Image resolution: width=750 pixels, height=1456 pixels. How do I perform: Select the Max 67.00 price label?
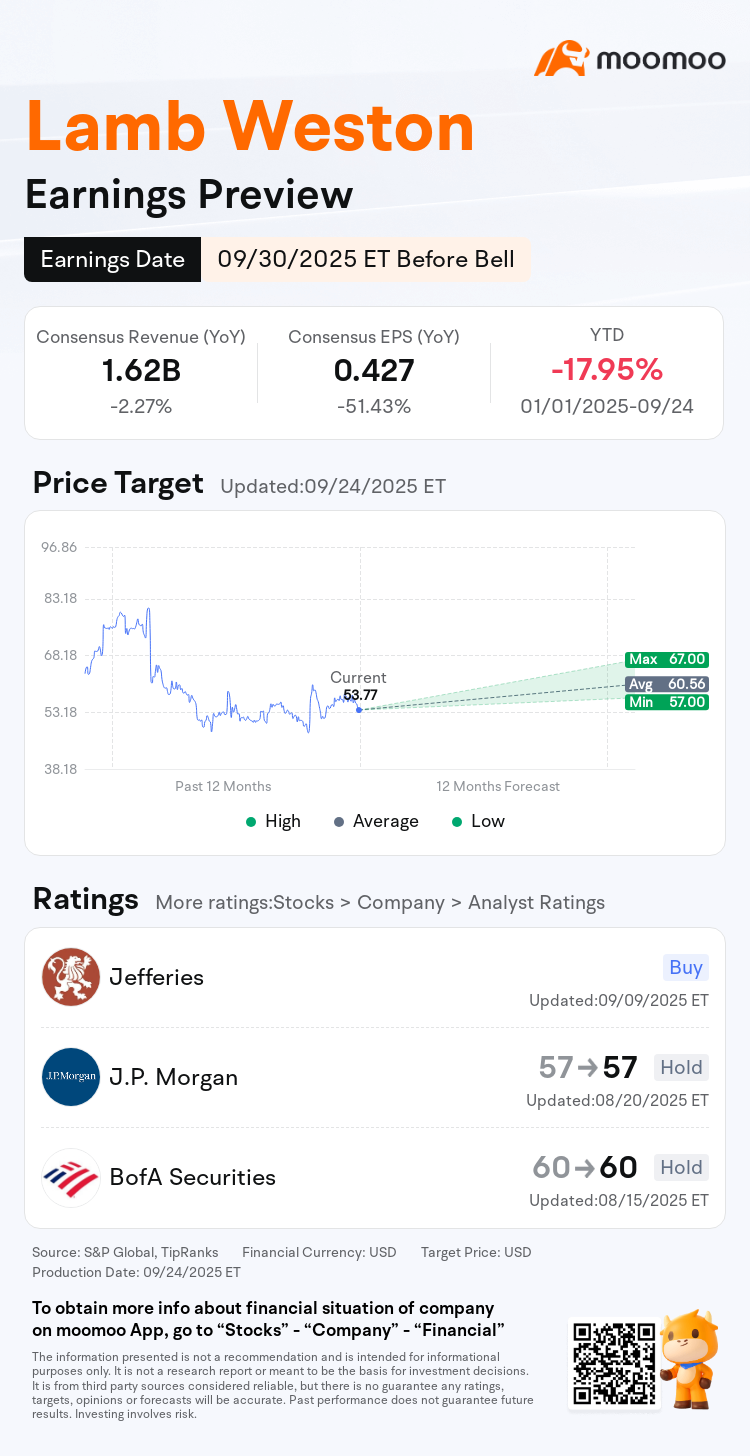(x=667, y=660)
